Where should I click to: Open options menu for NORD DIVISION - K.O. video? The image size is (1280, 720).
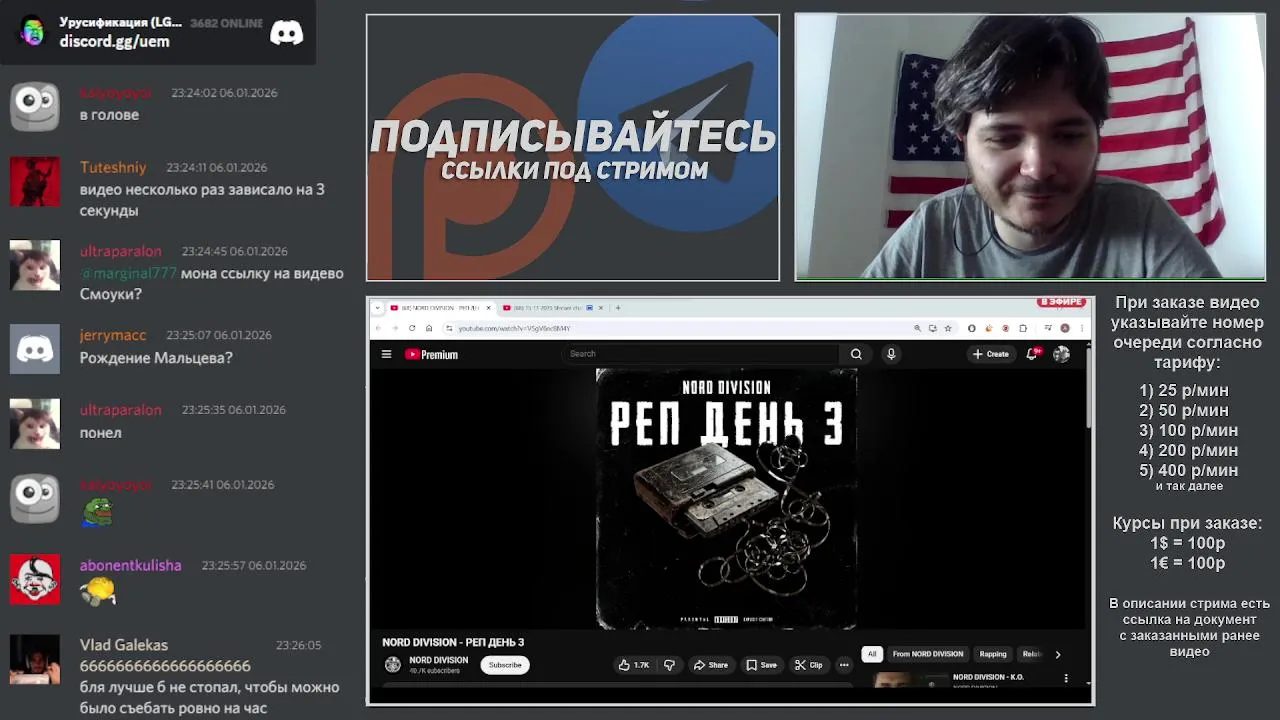[1066, 678]
